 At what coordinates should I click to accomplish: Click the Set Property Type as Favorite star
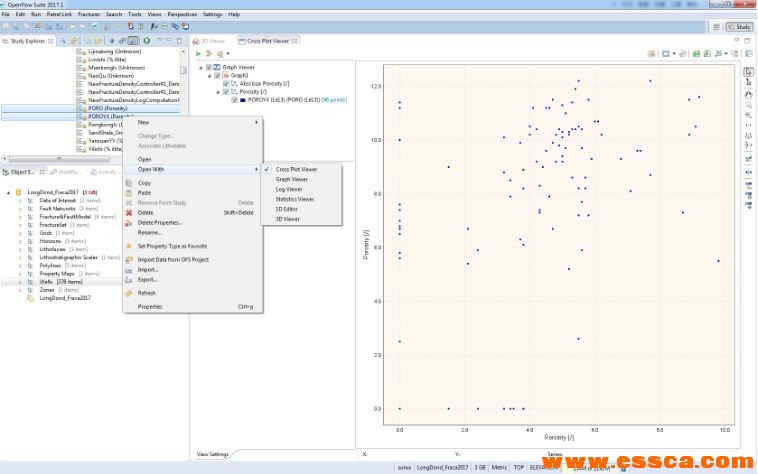pos(128,245)
